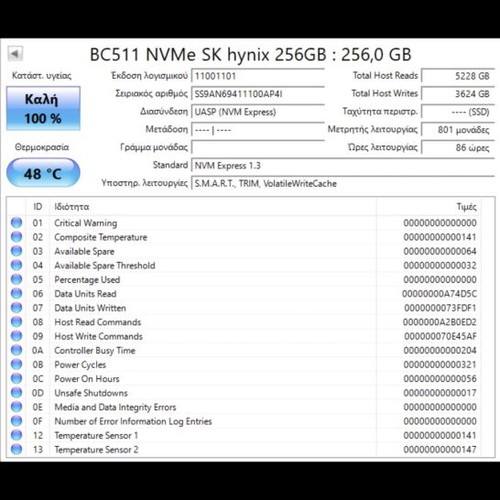Select the Composite Temperature attribute name
The height and width of the screenshot is (500, 500).
pyautogui.click(x=101, y=237)
